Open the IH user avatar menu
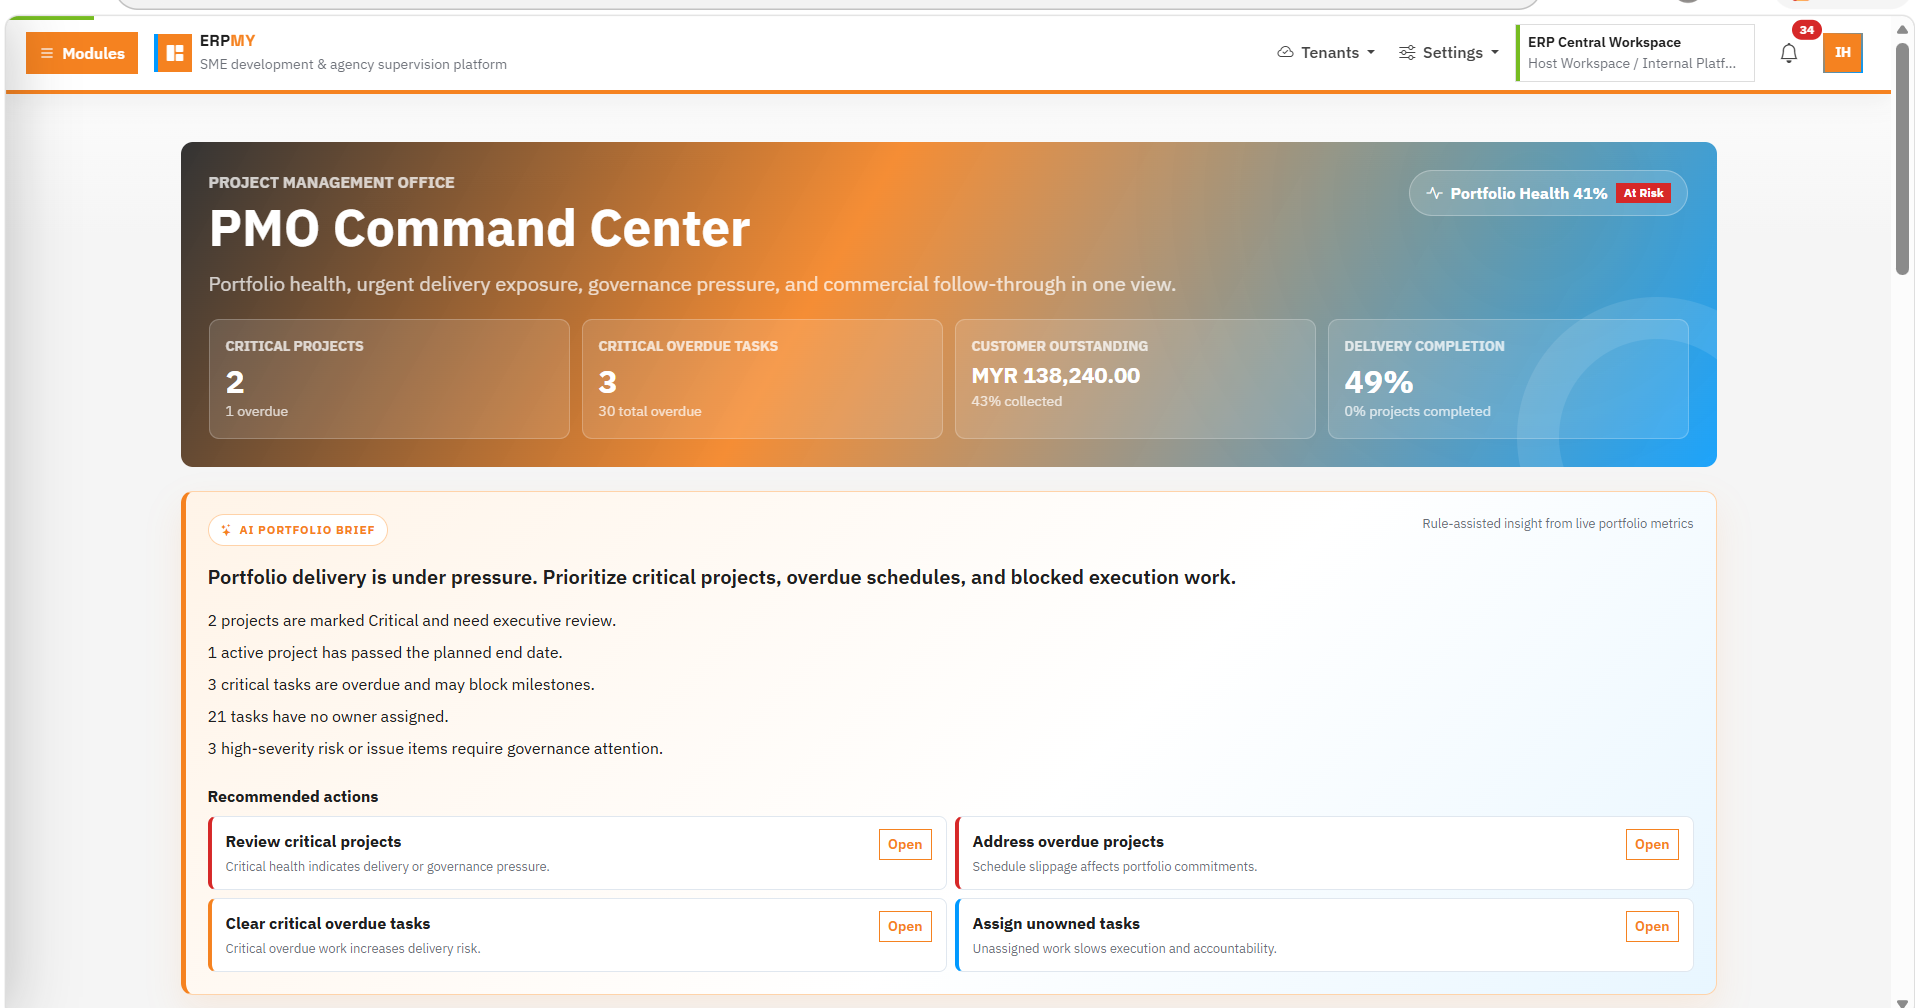1920x1008 pixels. (1843, 53)
